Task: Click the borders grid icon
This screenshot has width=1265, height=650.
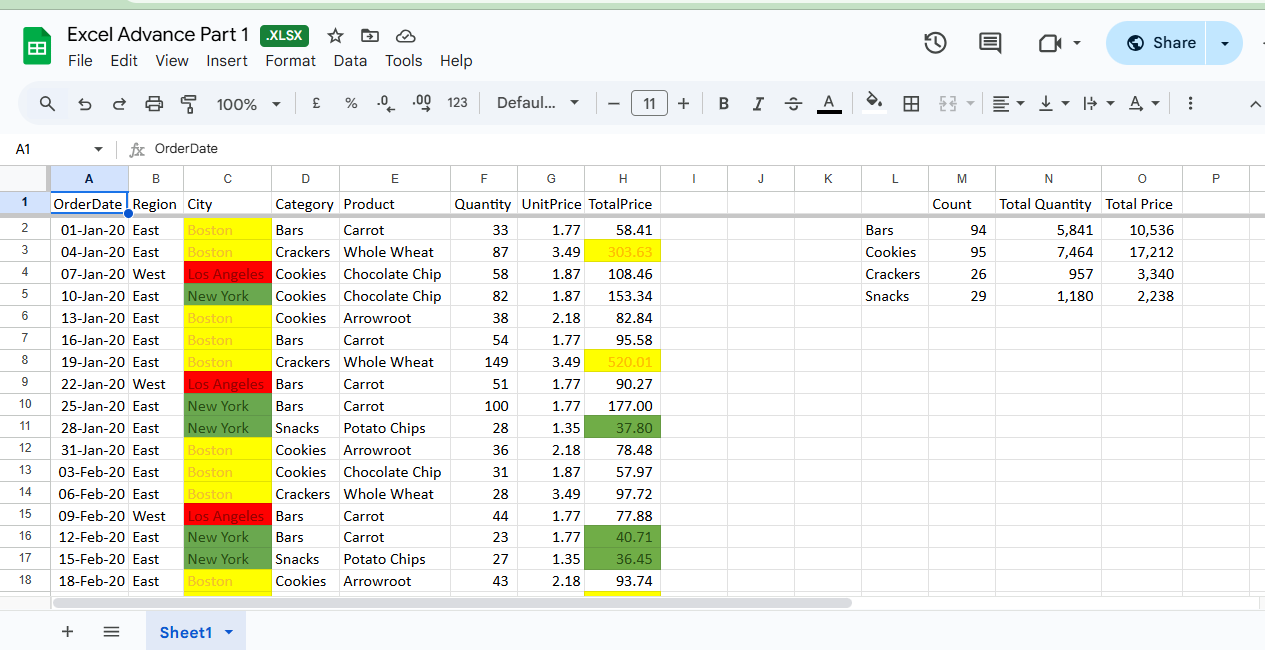Action: coord(911,104)
